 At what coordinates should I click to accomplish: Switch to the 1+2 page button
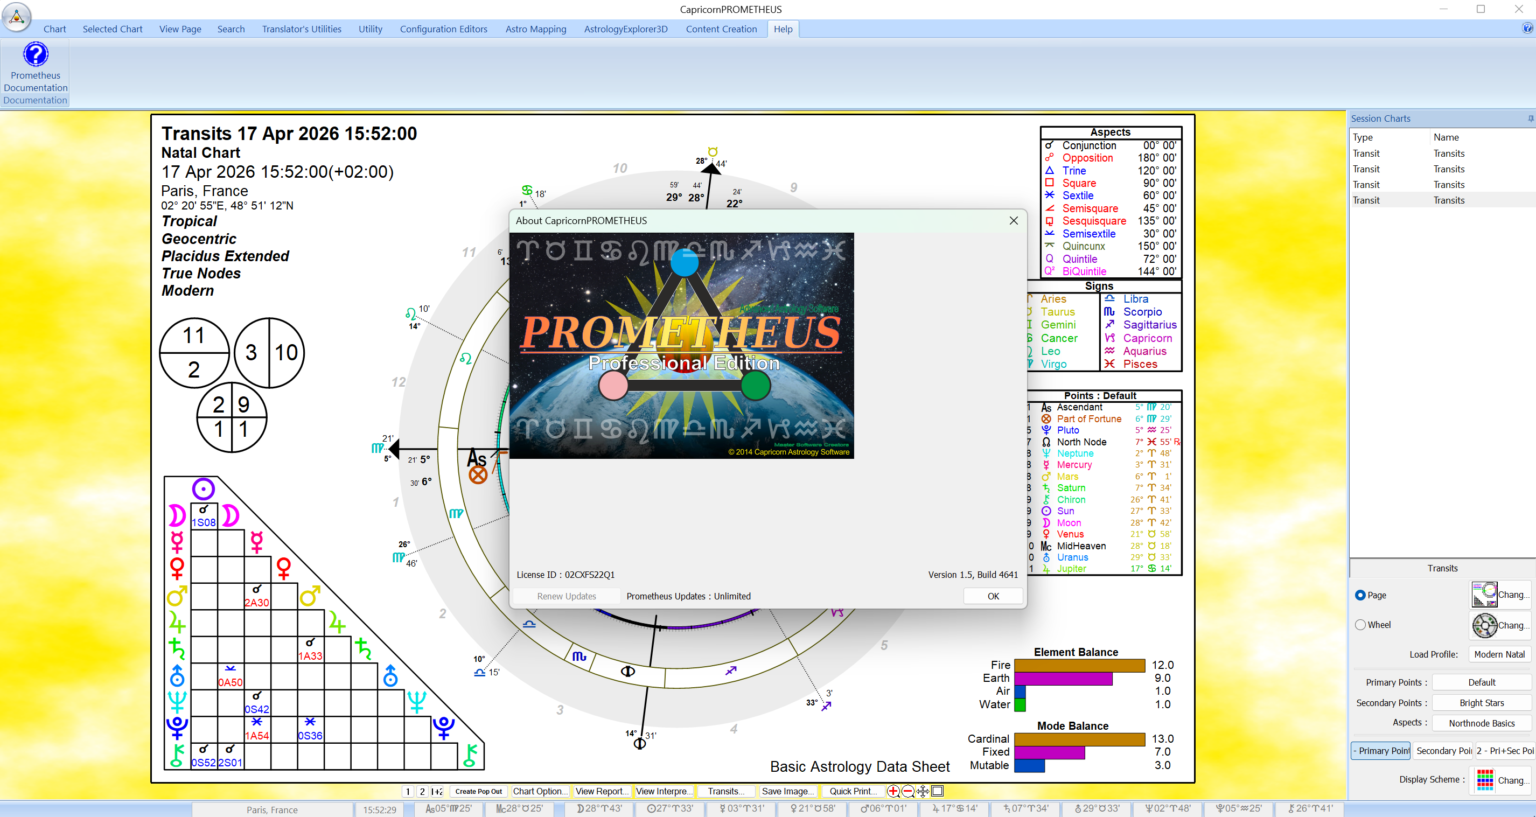pos(437,791)
